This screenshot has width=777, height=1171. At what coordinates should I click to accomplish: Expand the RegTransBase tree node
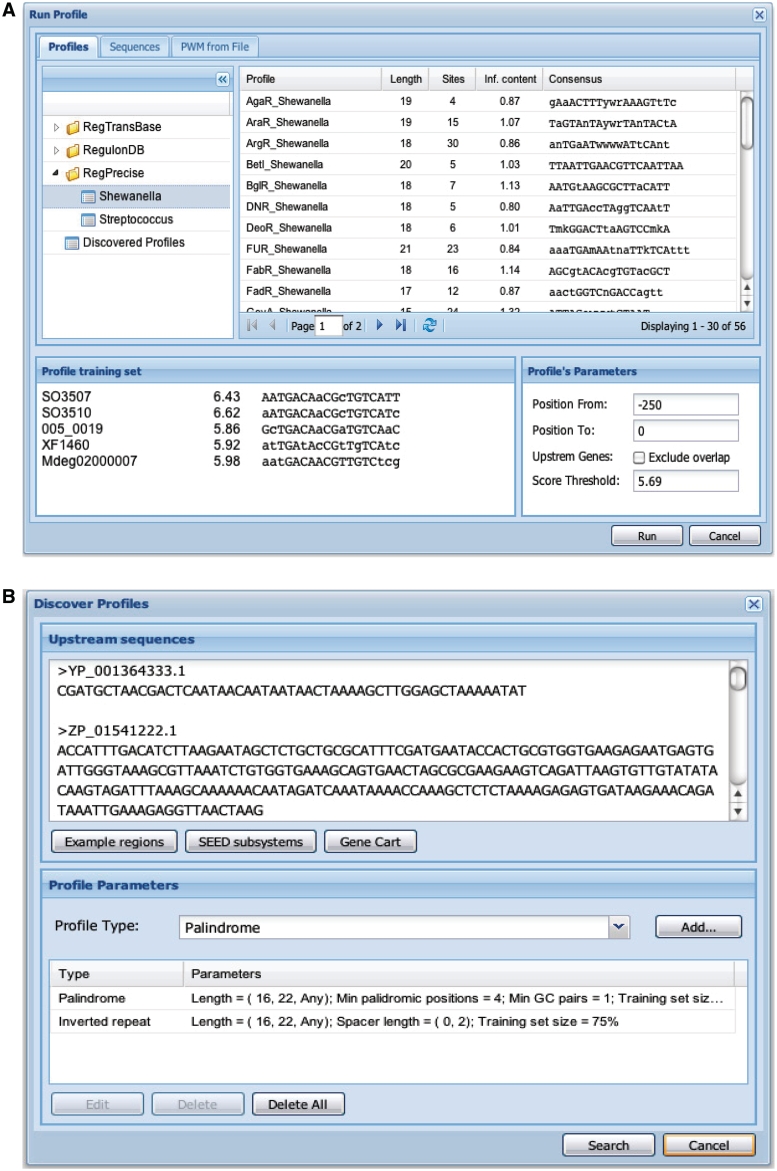(56, 128)
